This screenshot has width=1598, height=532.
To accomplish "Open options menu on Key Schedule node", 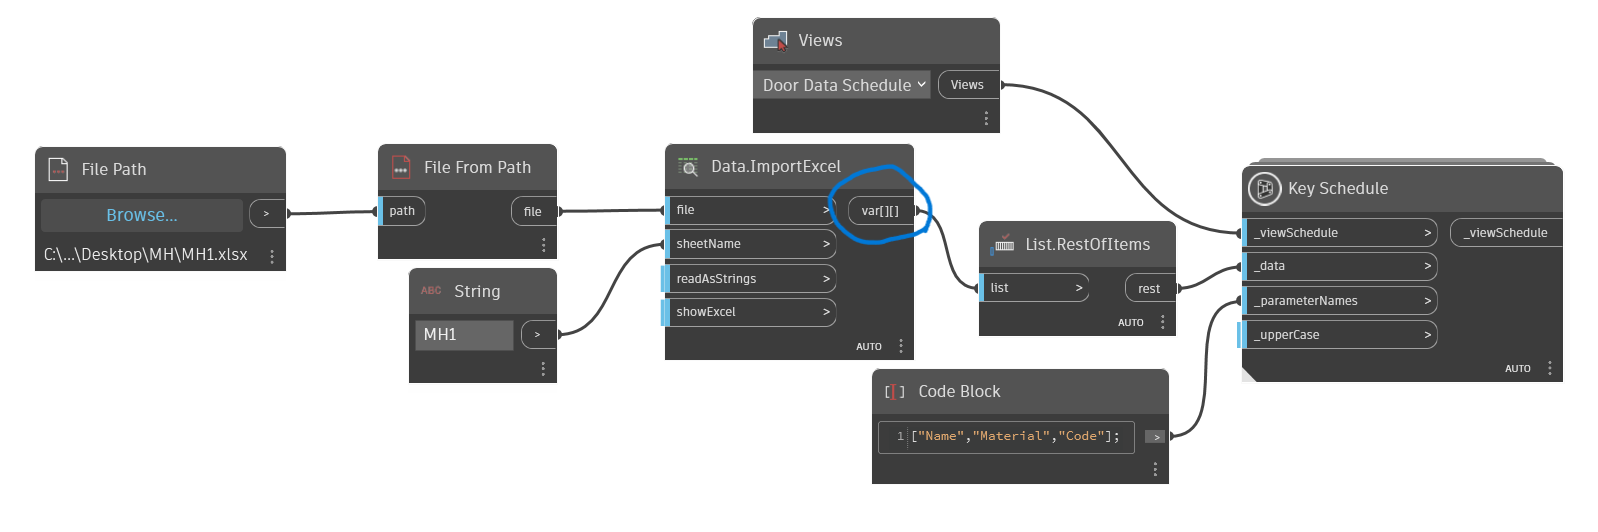I will [x=1550, y=368].
